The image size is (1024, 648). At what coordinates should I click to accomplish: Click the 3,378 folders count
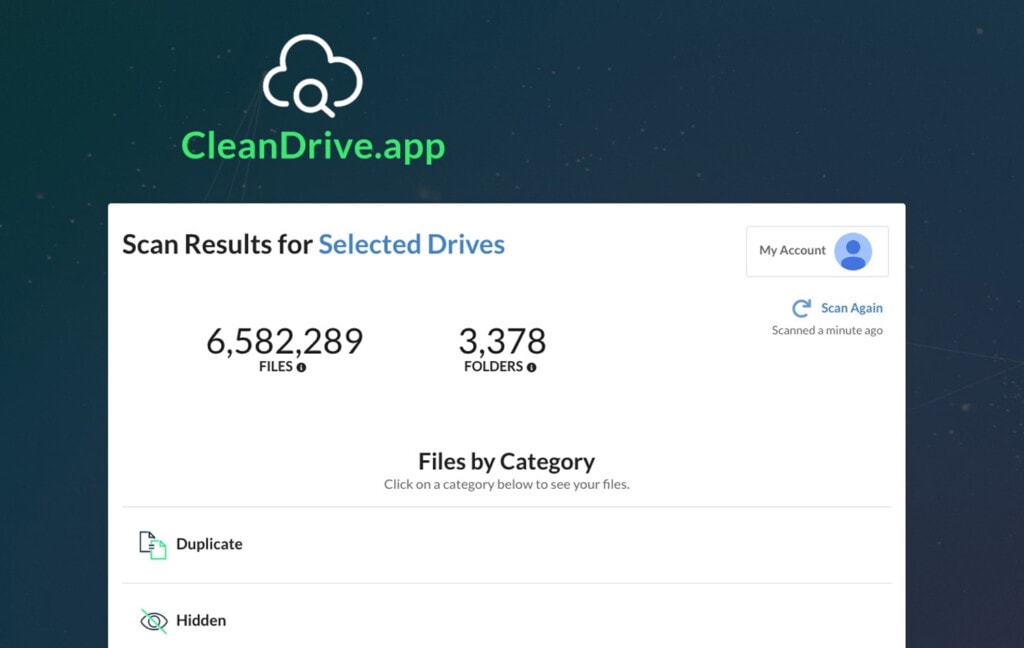pyautogui.click(x=502, y=341)
